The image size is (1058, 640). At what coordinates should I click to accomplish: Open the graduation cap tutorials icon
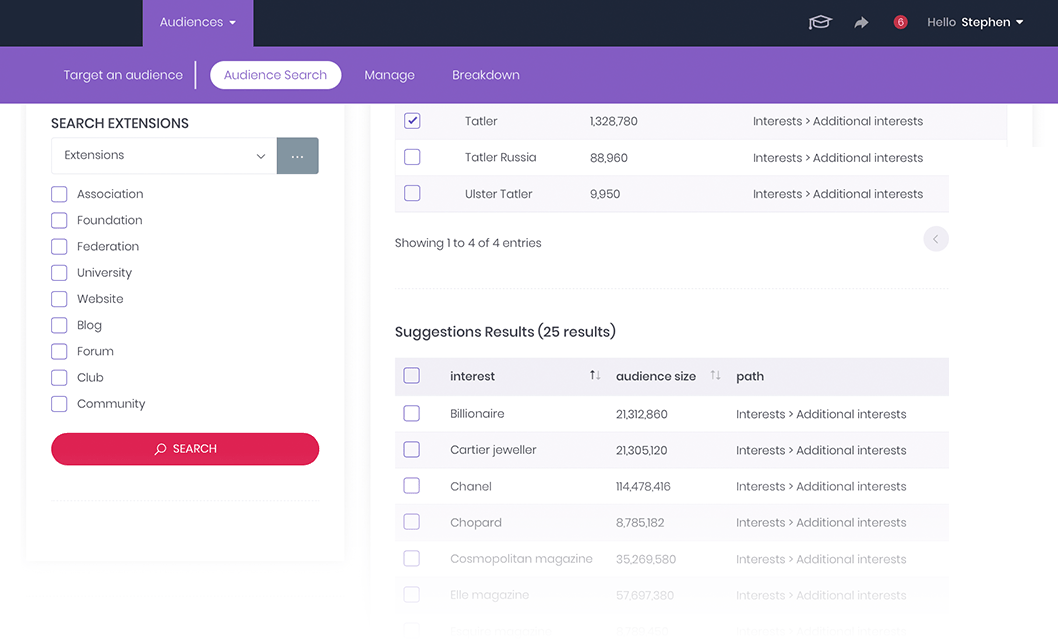pos(820,22)
